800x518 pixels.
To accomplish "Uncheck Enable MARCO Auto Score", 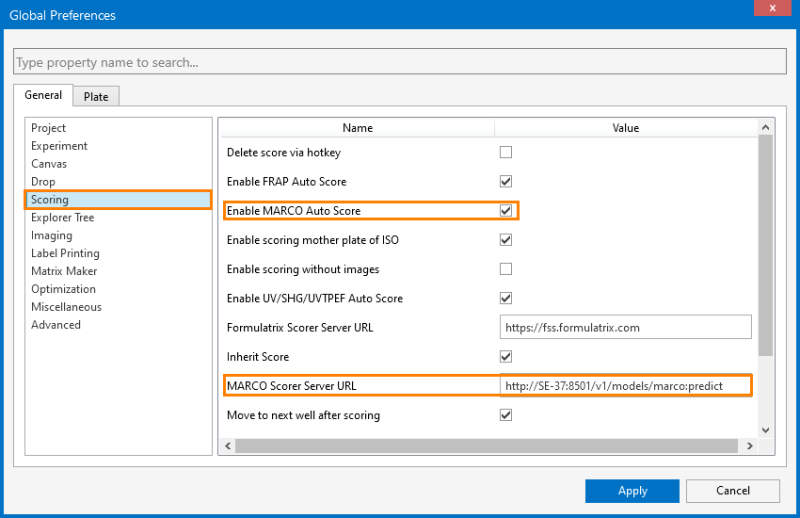I will pyautogui.click(x=506, y=211).
